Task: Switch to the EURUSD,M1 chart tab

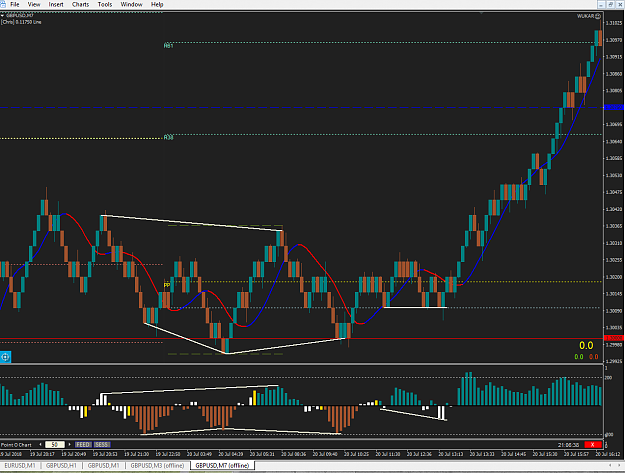Action: 20,465
